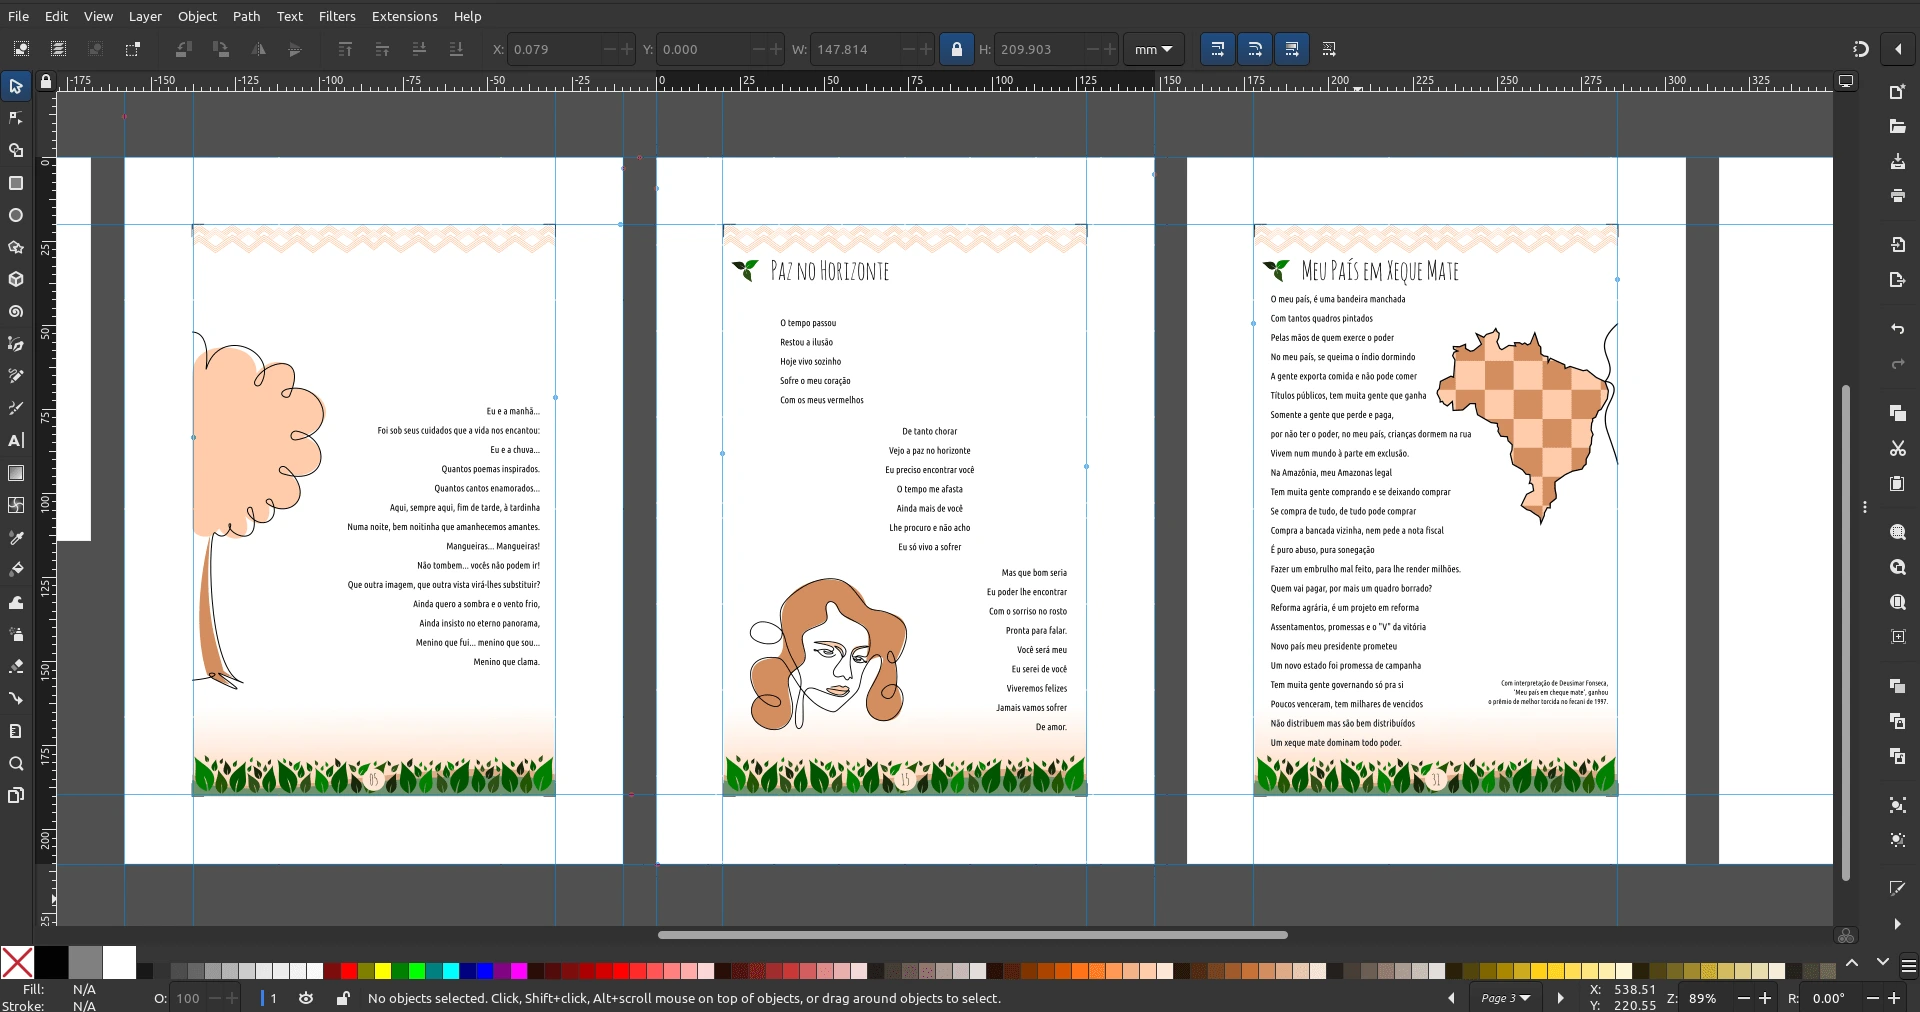The image size is (1920, 1012).
Task: Select the 3D Box tool
Action: 16,279
